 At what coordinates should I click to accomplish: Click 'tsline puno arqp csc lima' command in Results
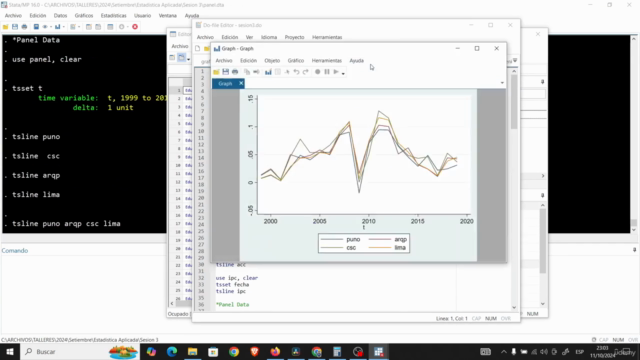coord(66,224)
